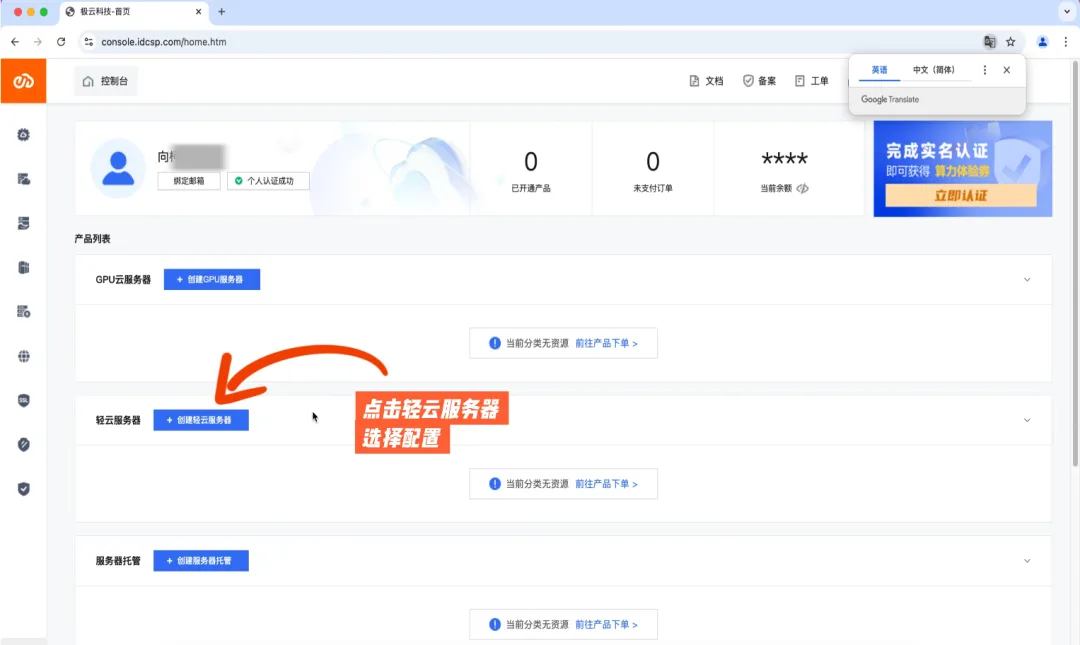This screenshot has width=1080, height=645.
Task: Collapse the 服务器托管 section chevron
Action: [1027, 561]
